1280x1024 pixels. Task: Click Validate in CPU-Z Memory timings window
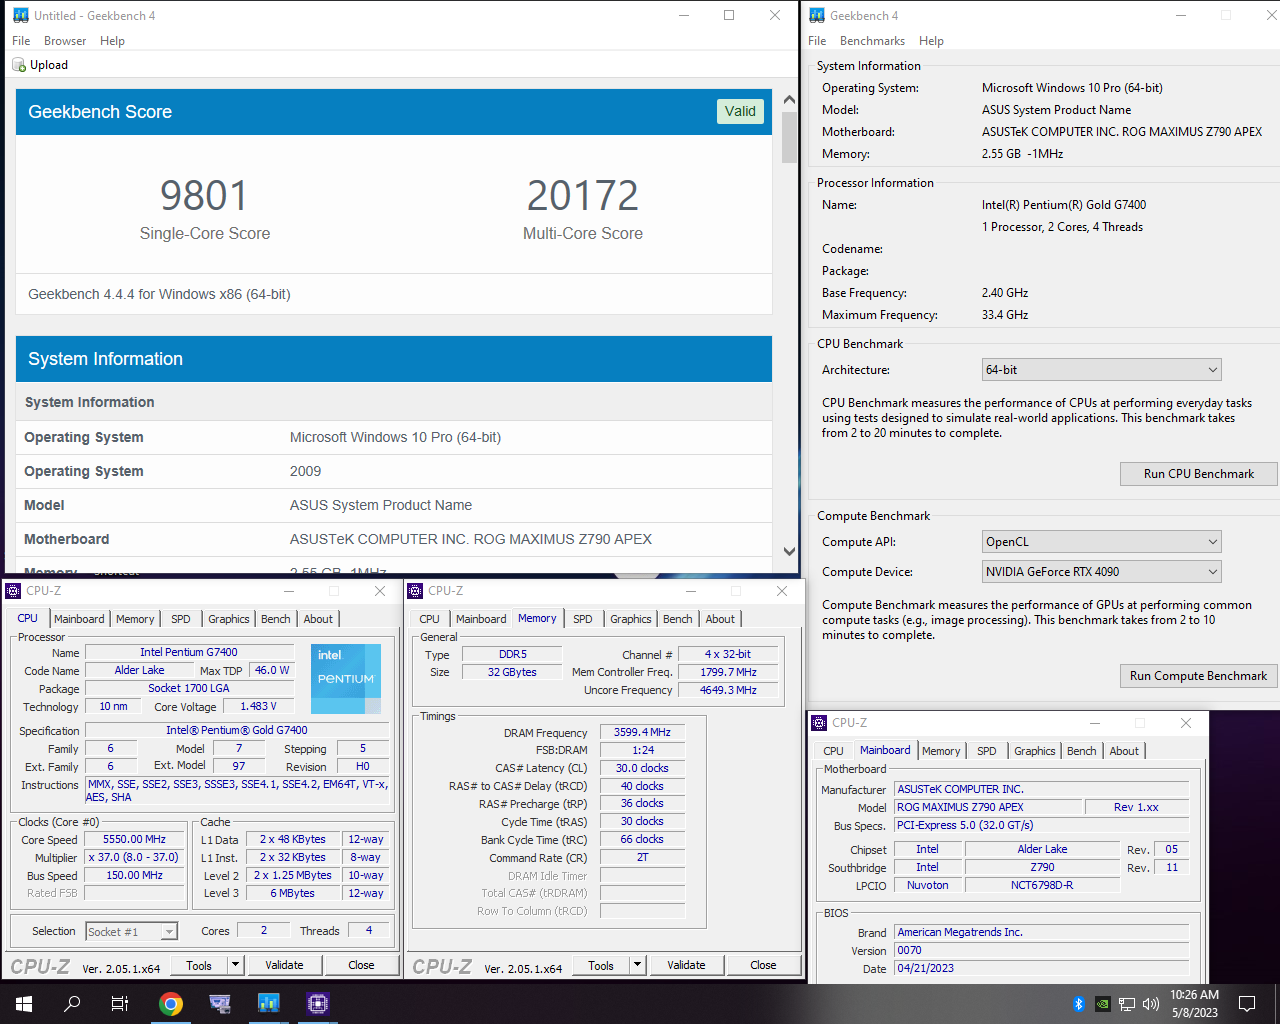[686, 966]
